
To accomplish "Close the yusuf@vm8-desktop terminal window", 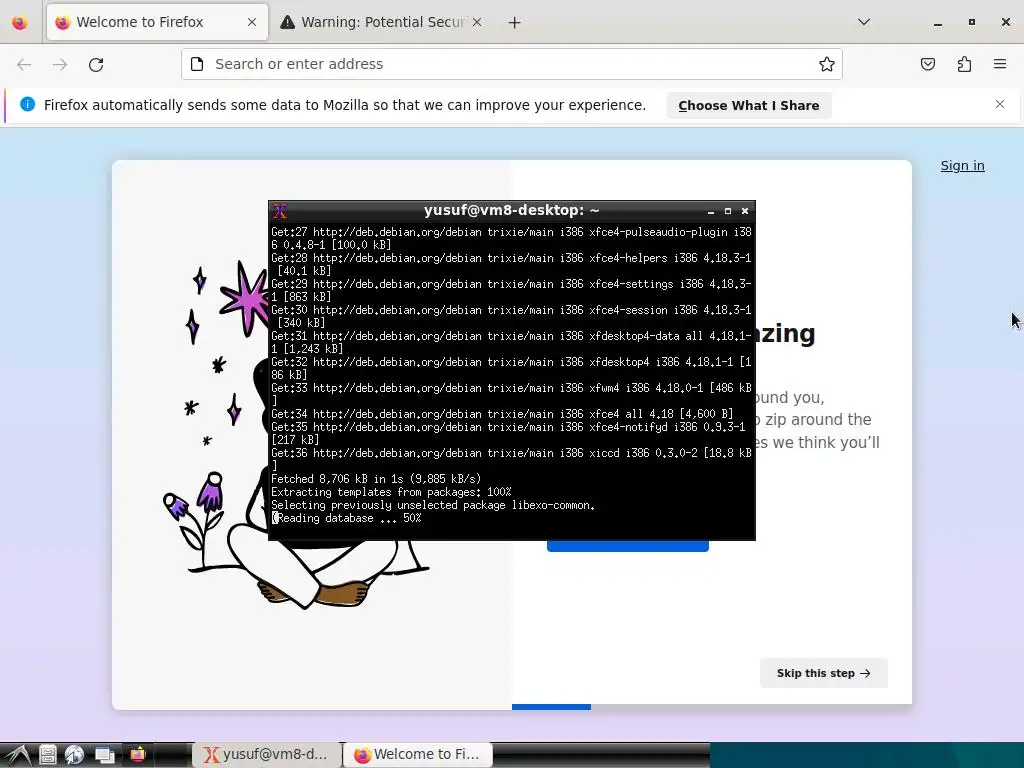I will click(x=744, y=211).
